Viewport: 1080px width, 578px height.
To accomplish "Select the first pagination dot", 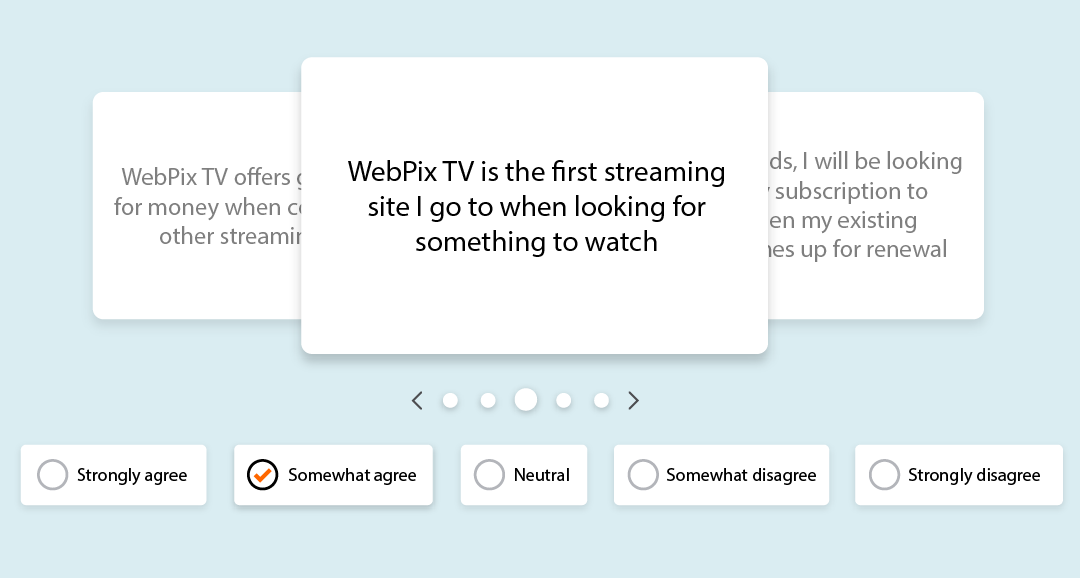I will 450,400.
